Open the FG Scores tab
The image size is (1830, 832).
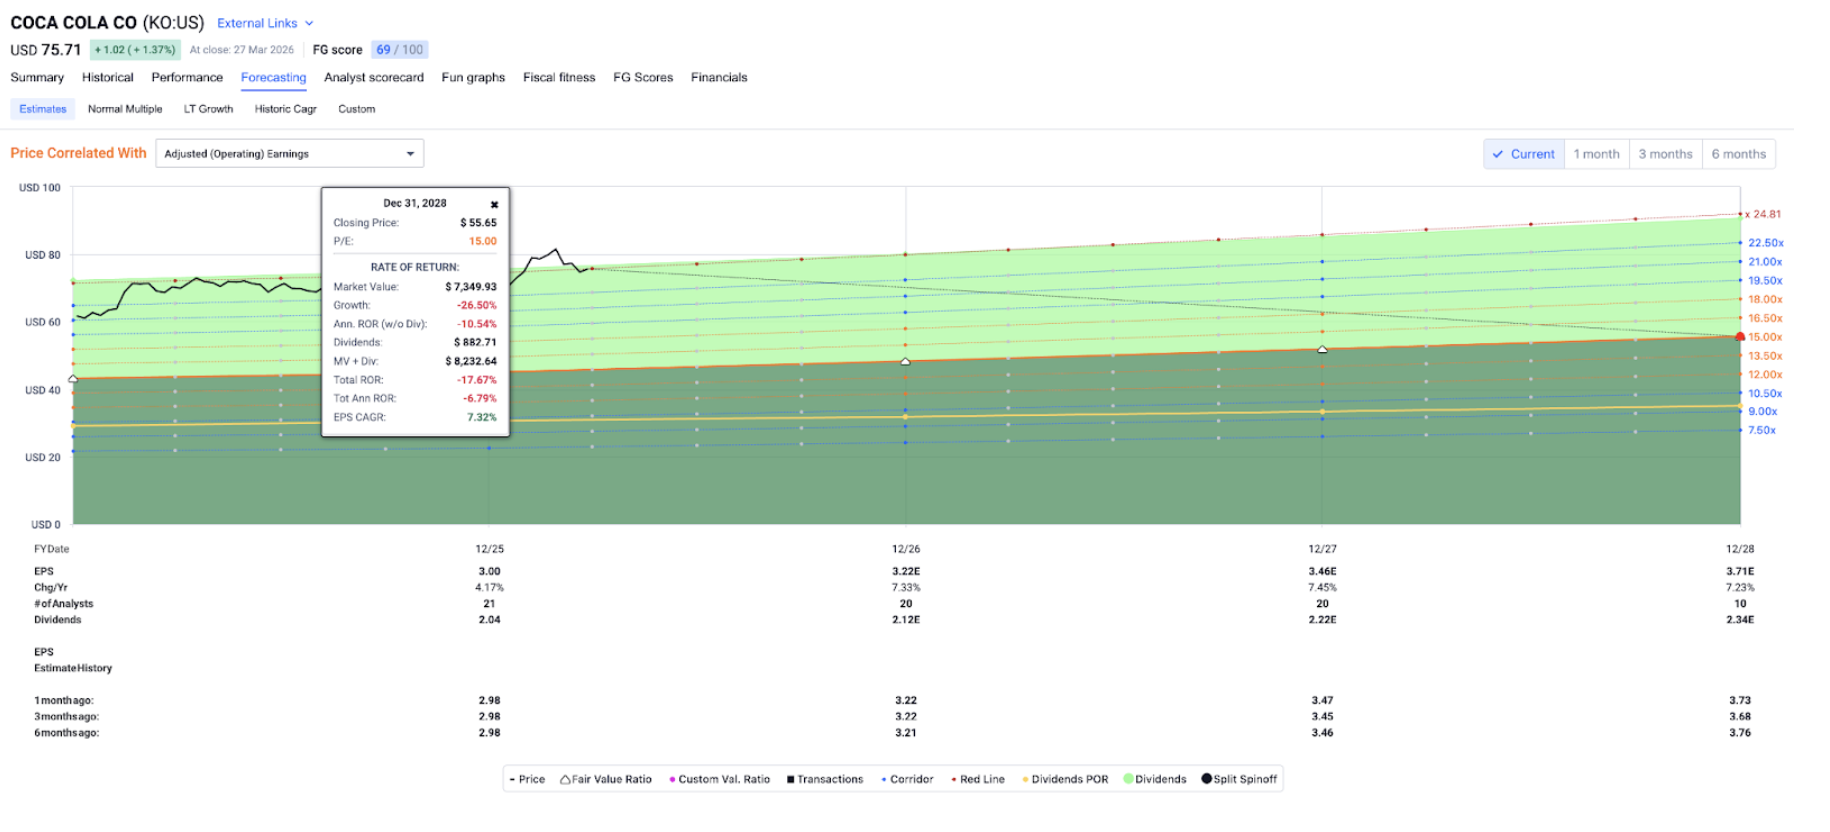(x=643, y=77)
